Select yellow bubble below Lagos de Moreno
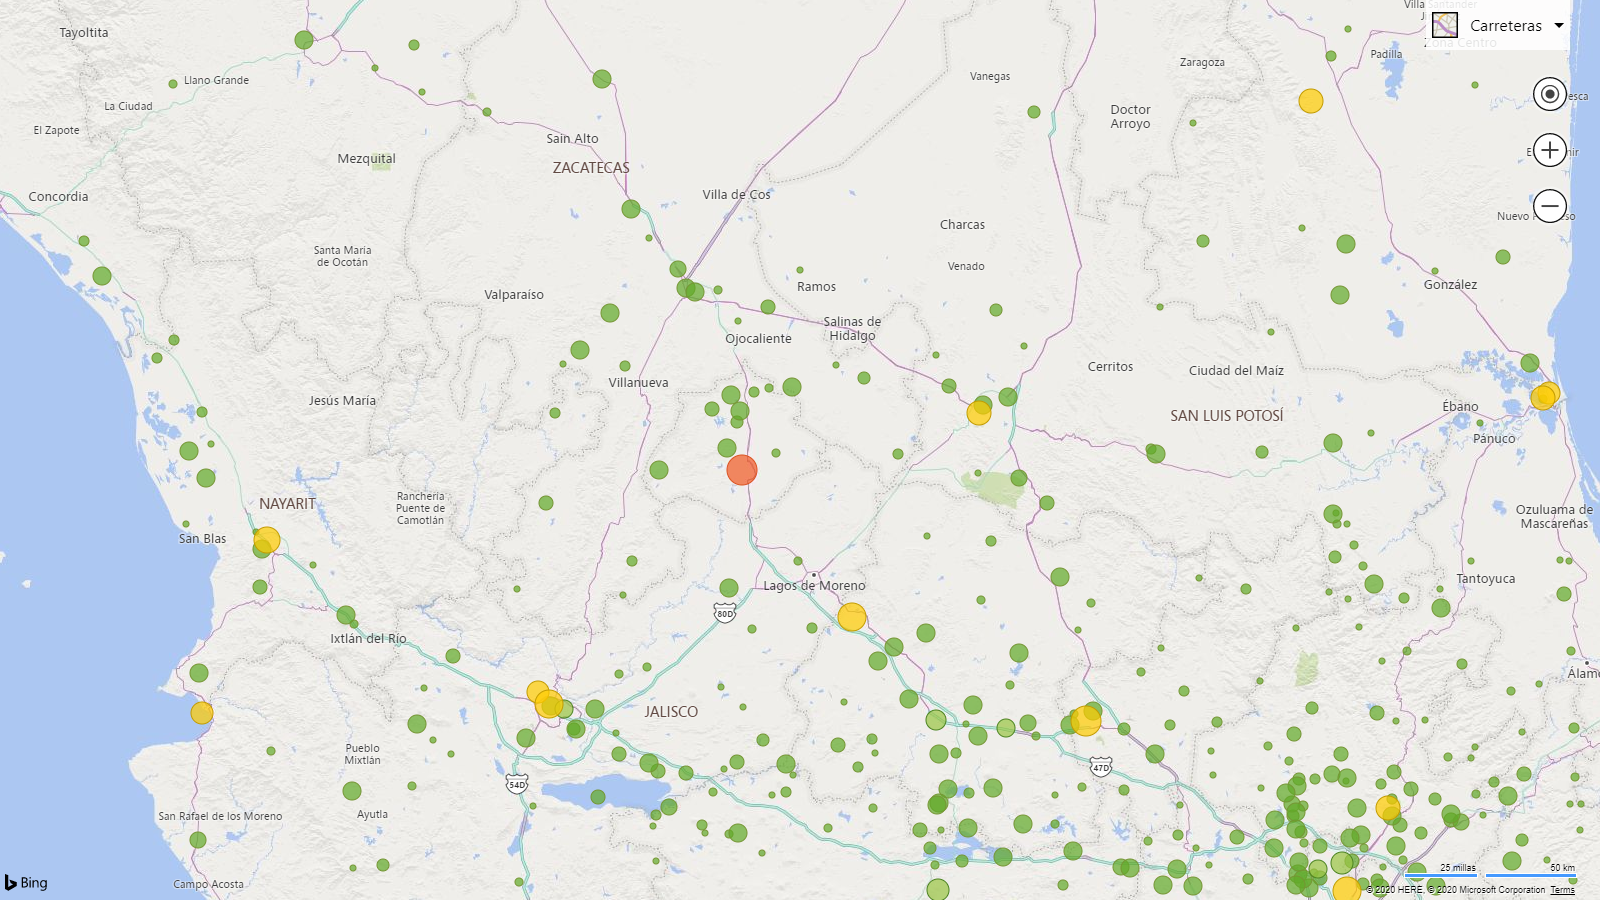Viewport: 1600px width, 900px height. (852, 617)
